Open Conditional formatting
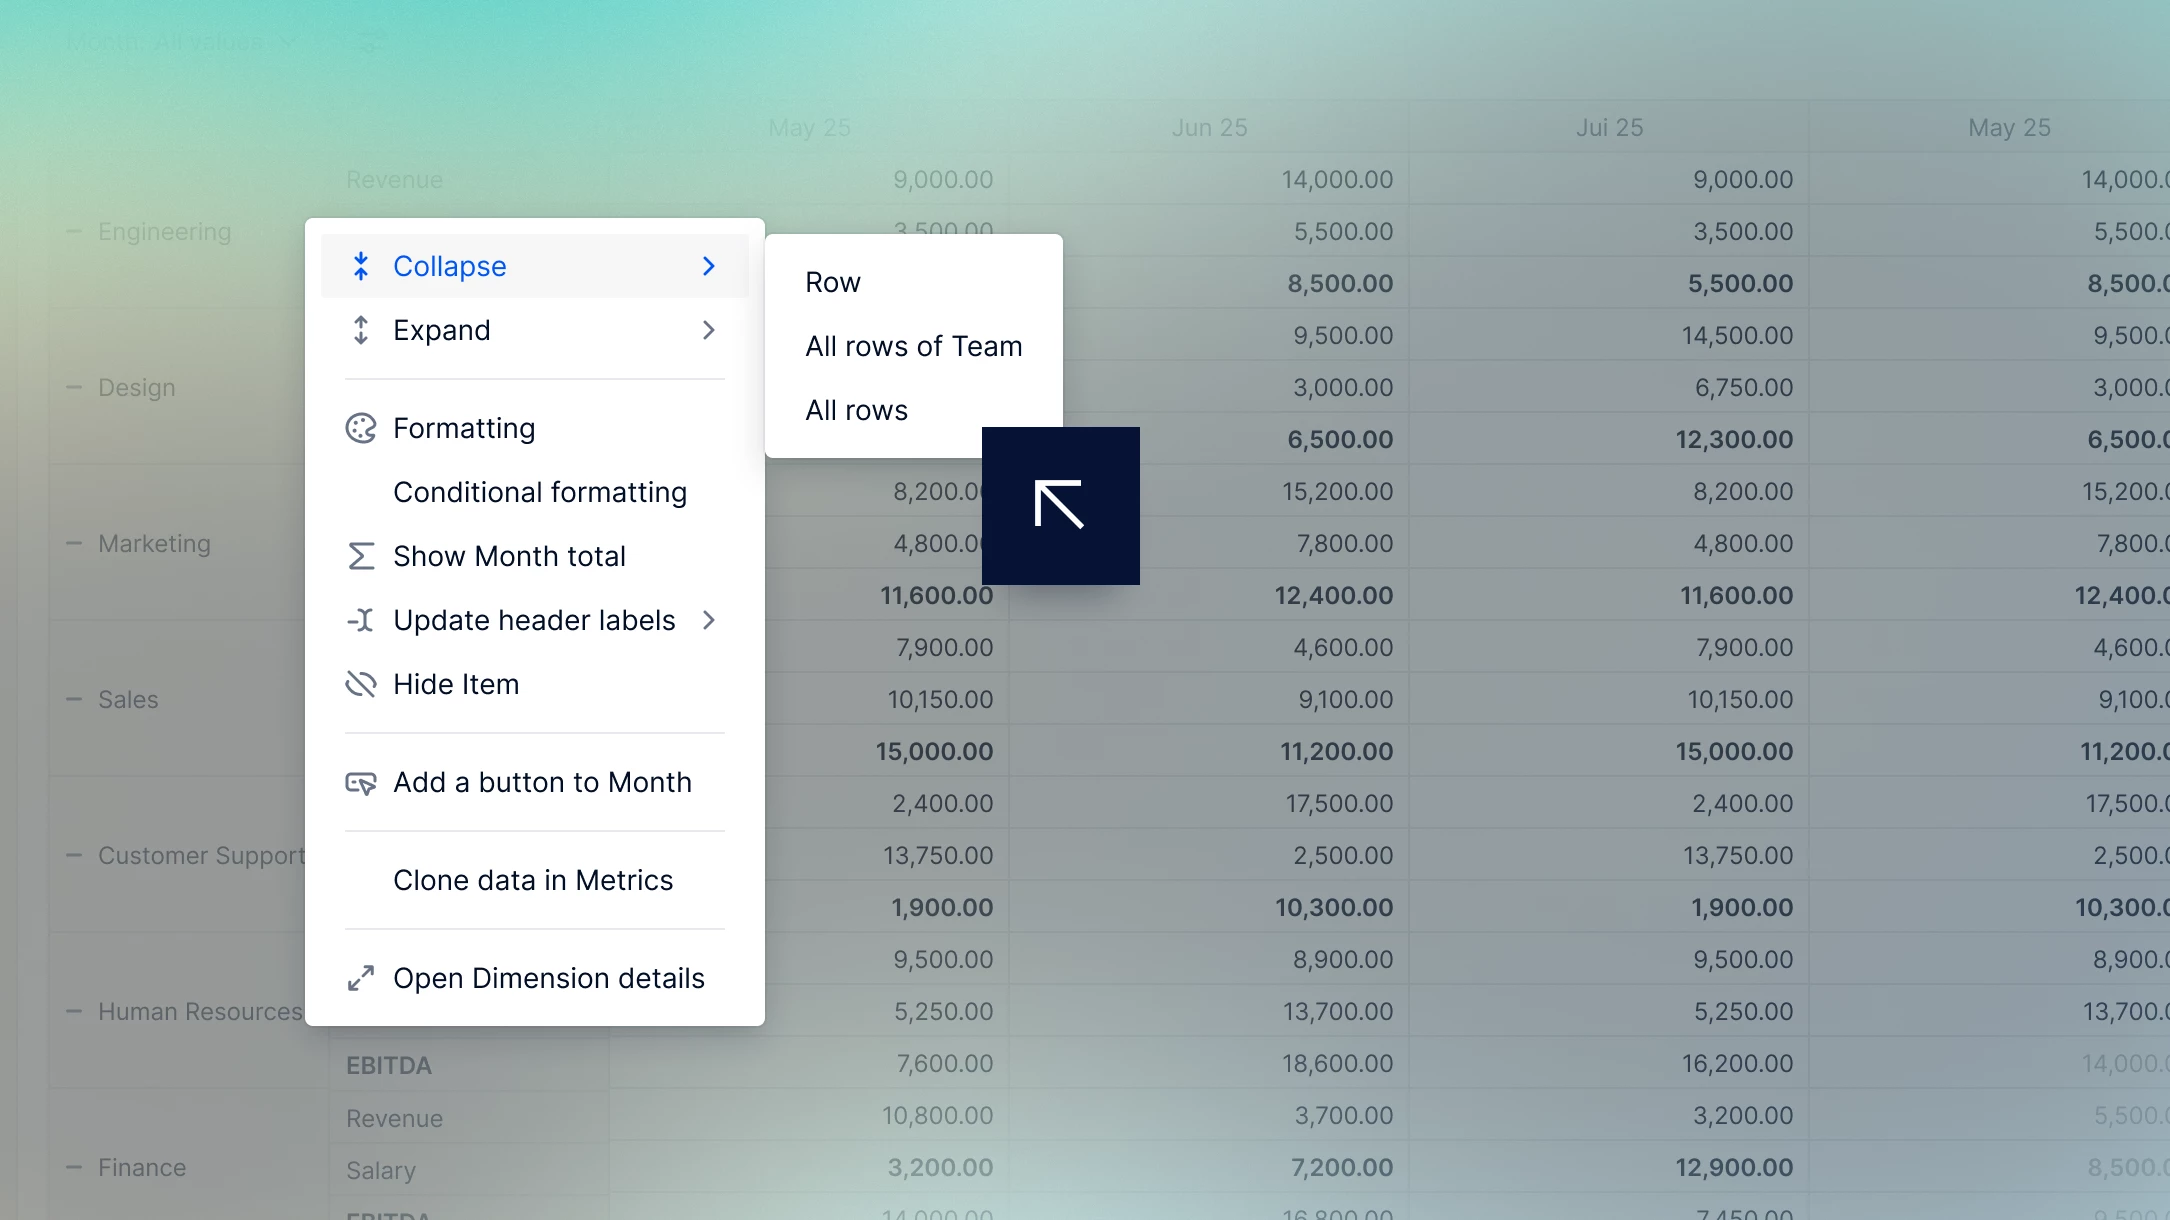2170x1220 pixels. 540,492
